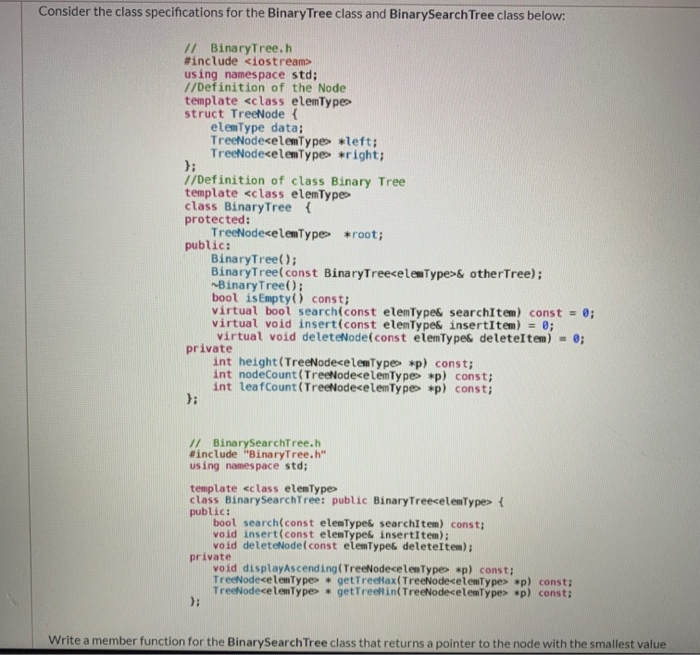Click the 'protected:' keyword line
The image size is (700, 655).
(x=217, y=220)
